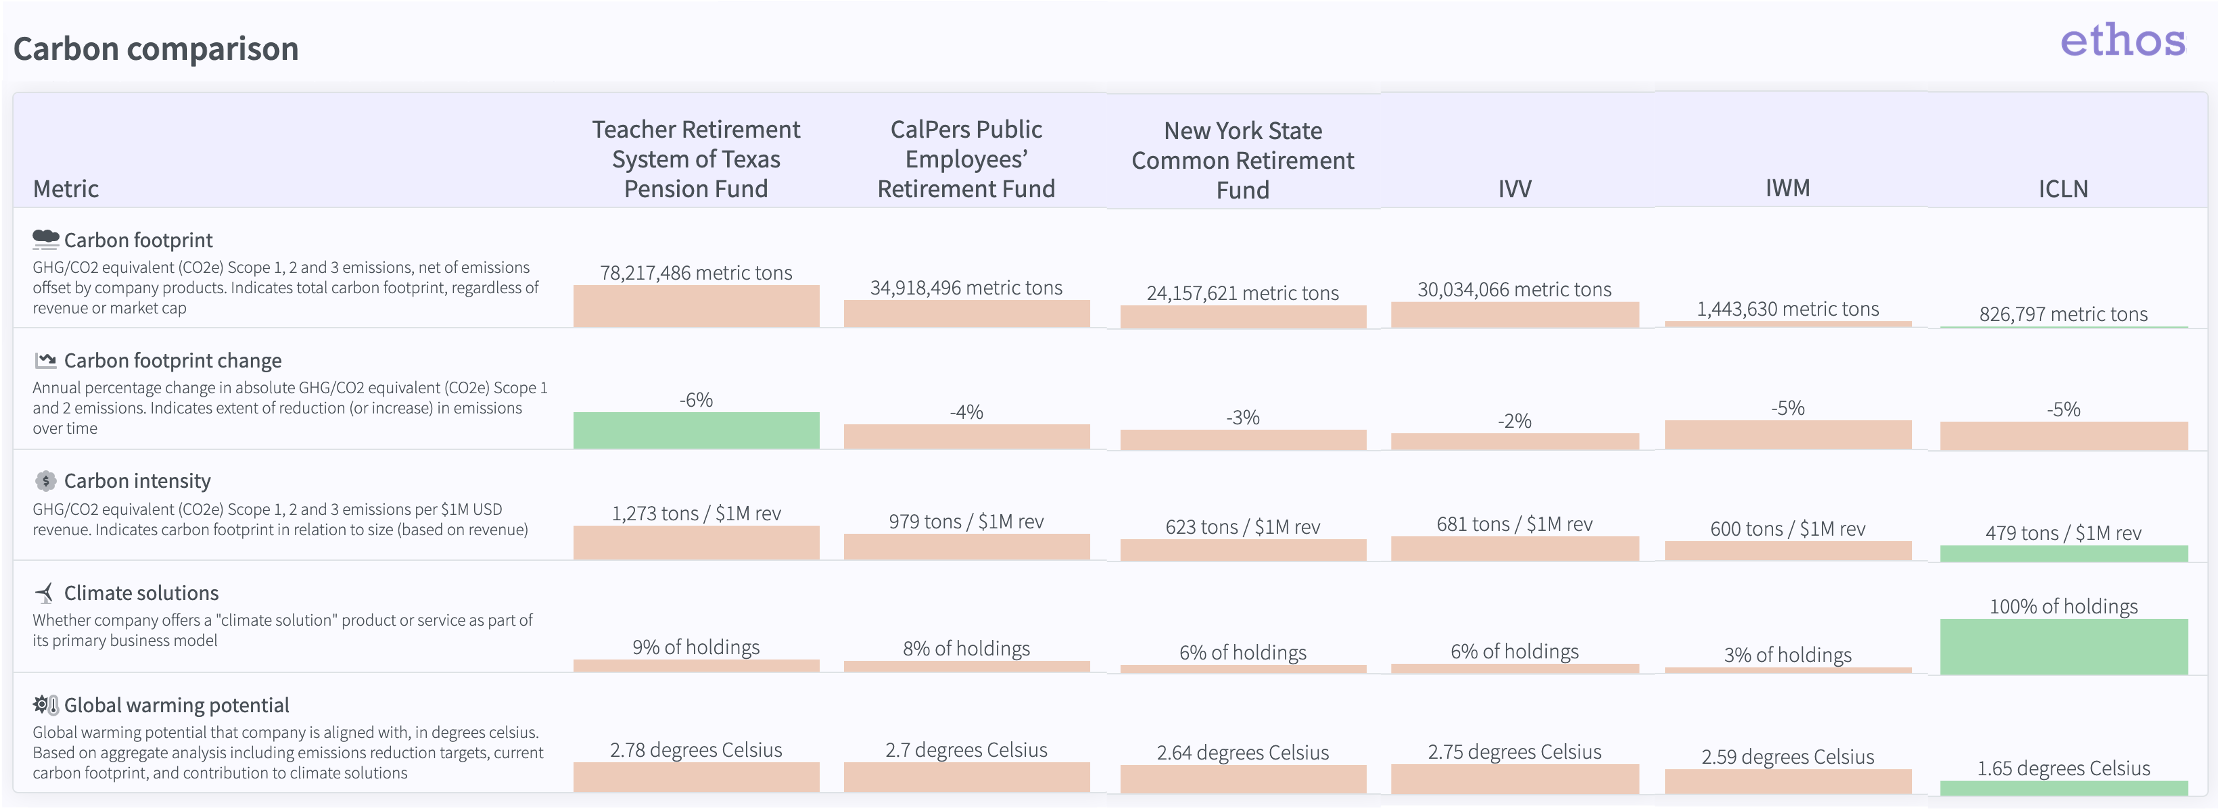Click the -6% carbon footprint change value
2218x810 pixels.
pyautogui.click(x=696, y=400)
